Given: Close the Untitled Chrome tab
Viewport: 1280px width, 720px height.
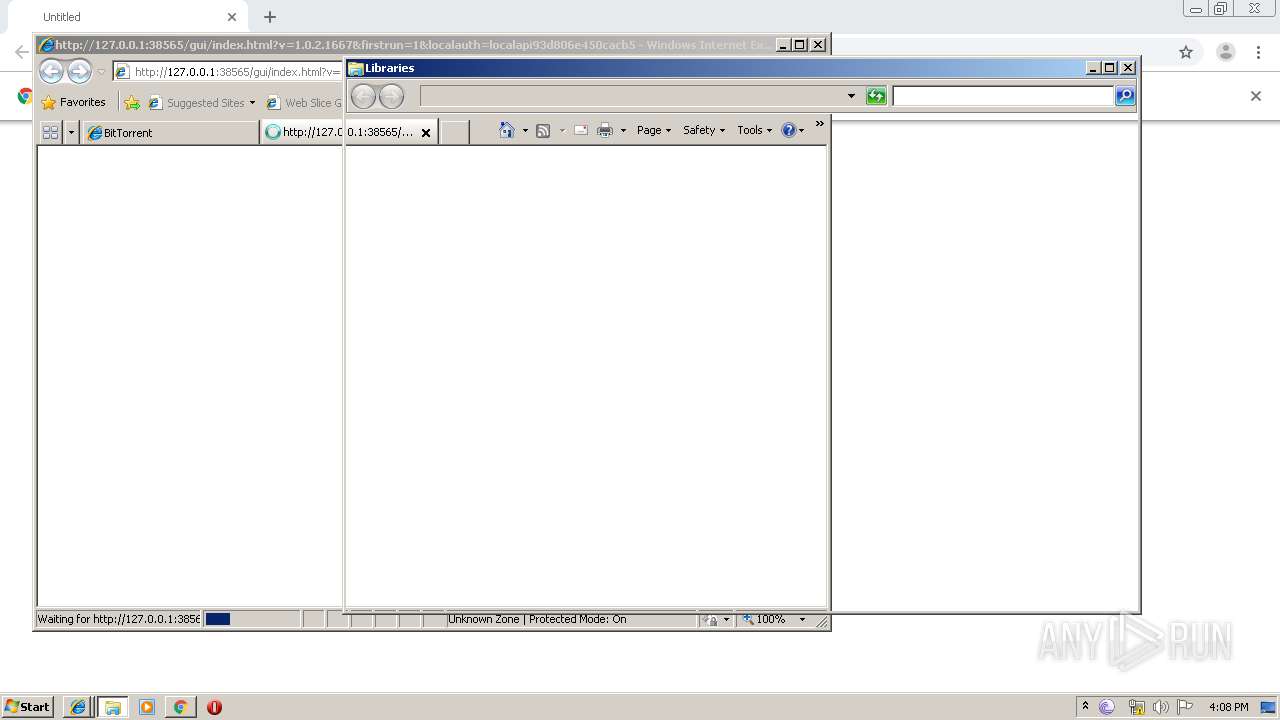Looking at the screenshot, I should (232, 17).
